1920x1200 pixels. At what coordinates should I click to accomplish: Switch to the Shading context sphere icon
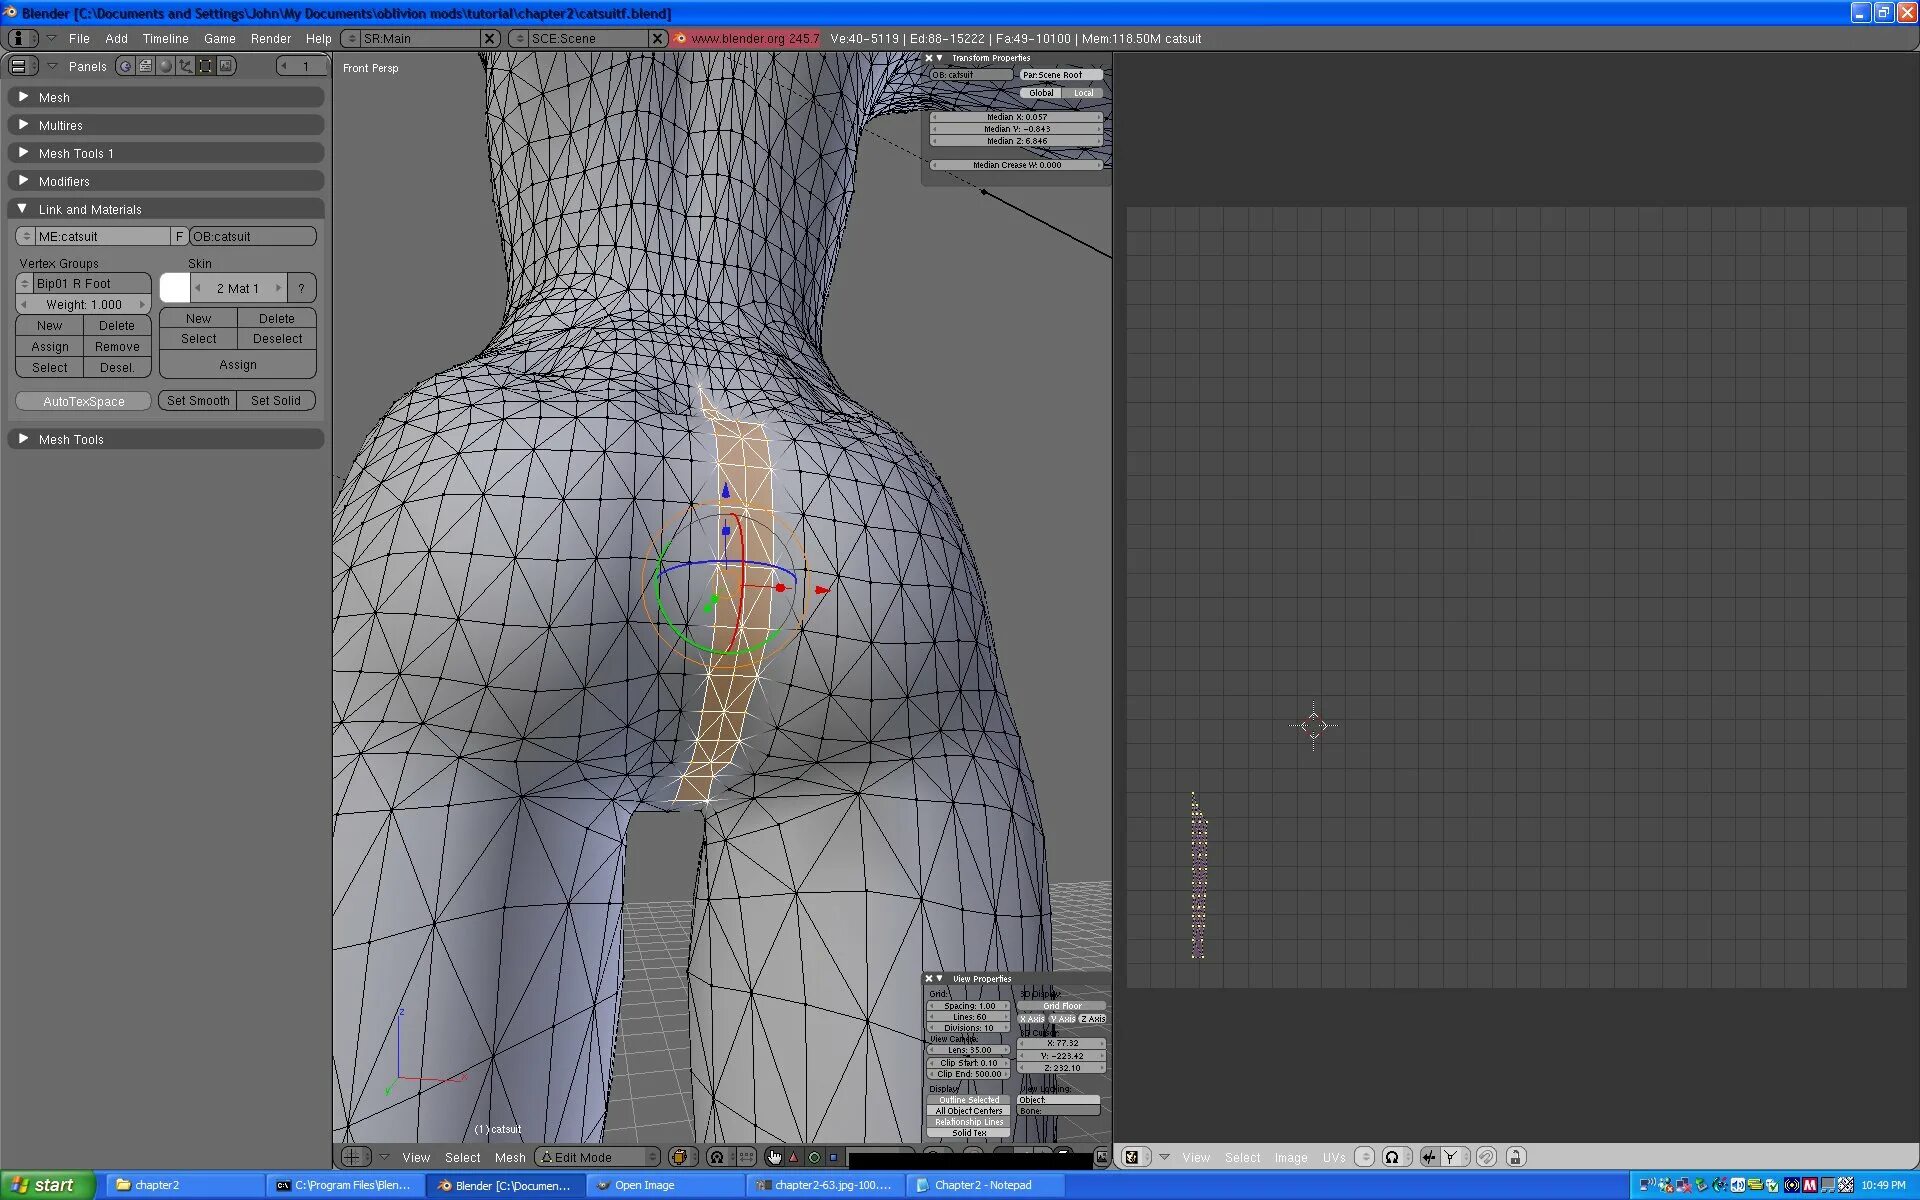pyautogui.click(x=165, y=66)
